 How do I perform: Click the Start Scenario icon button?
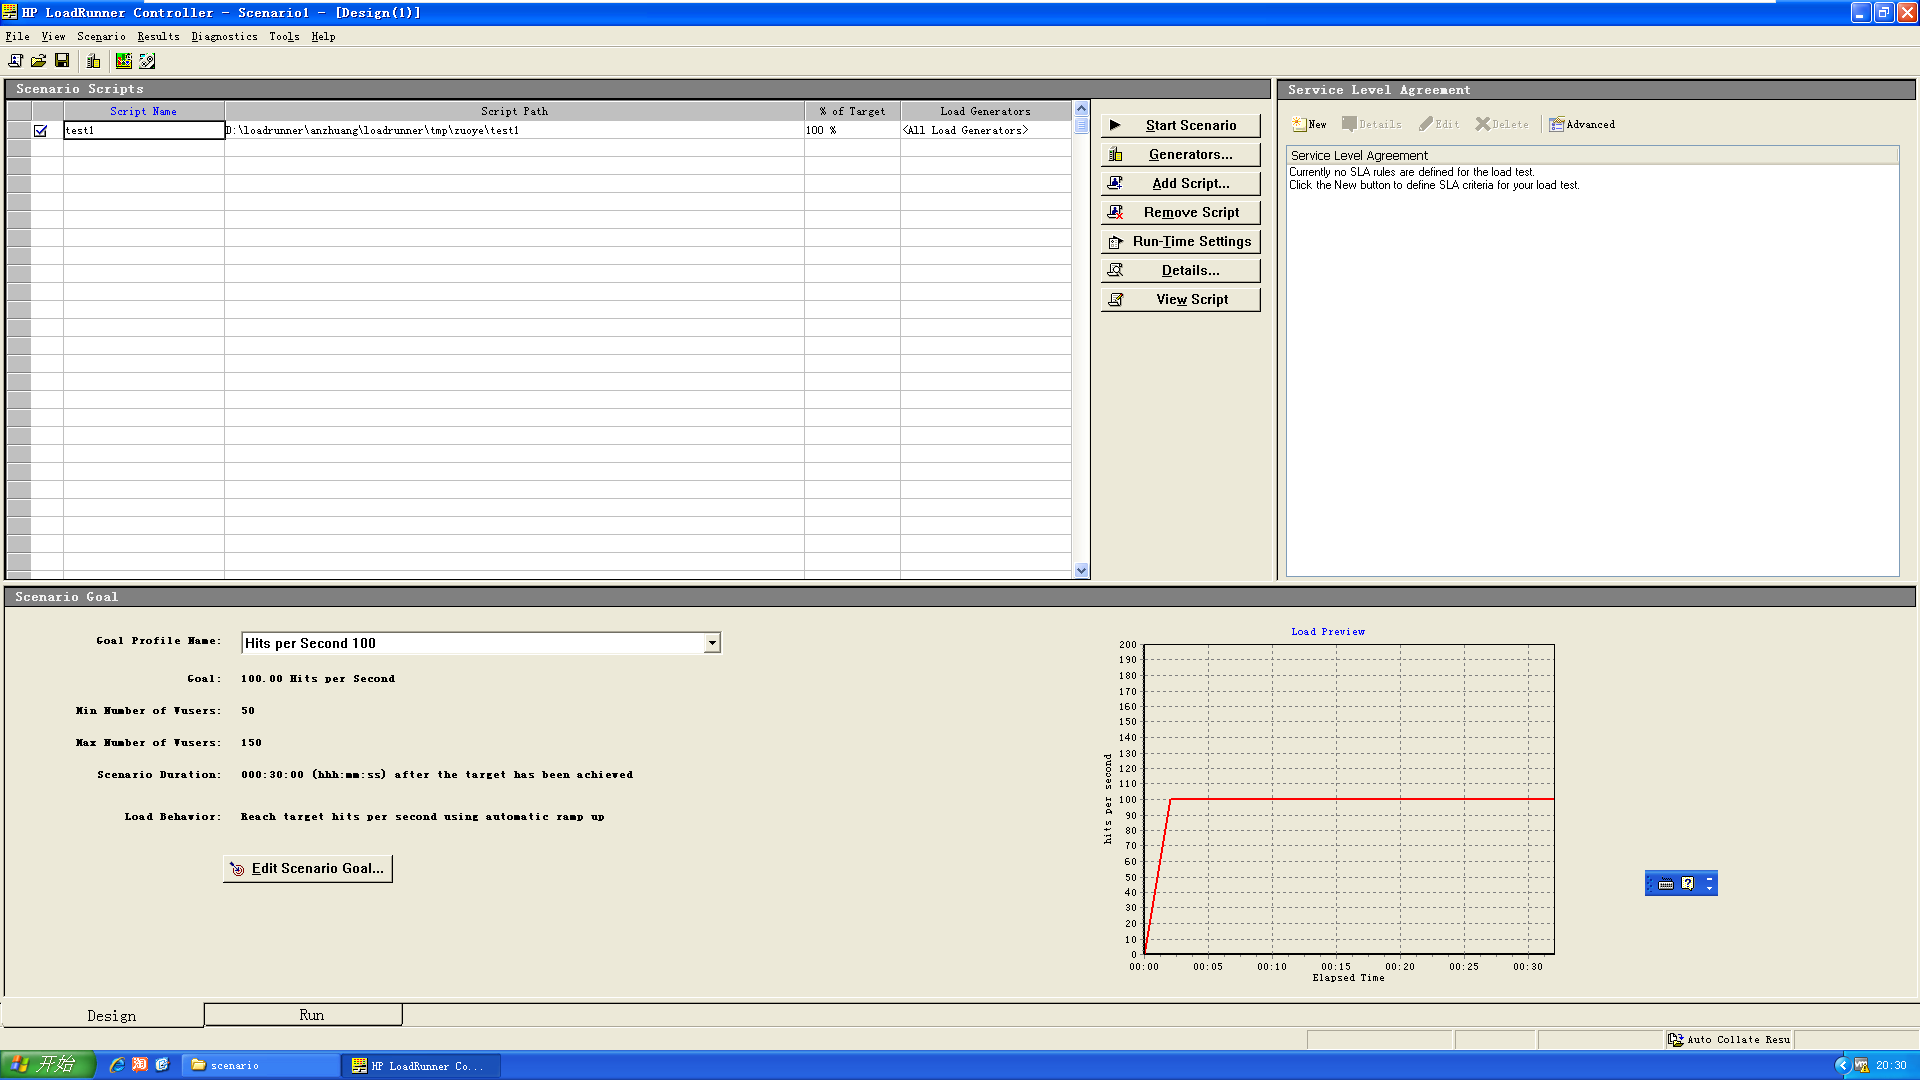click(x=1114, y=124)
